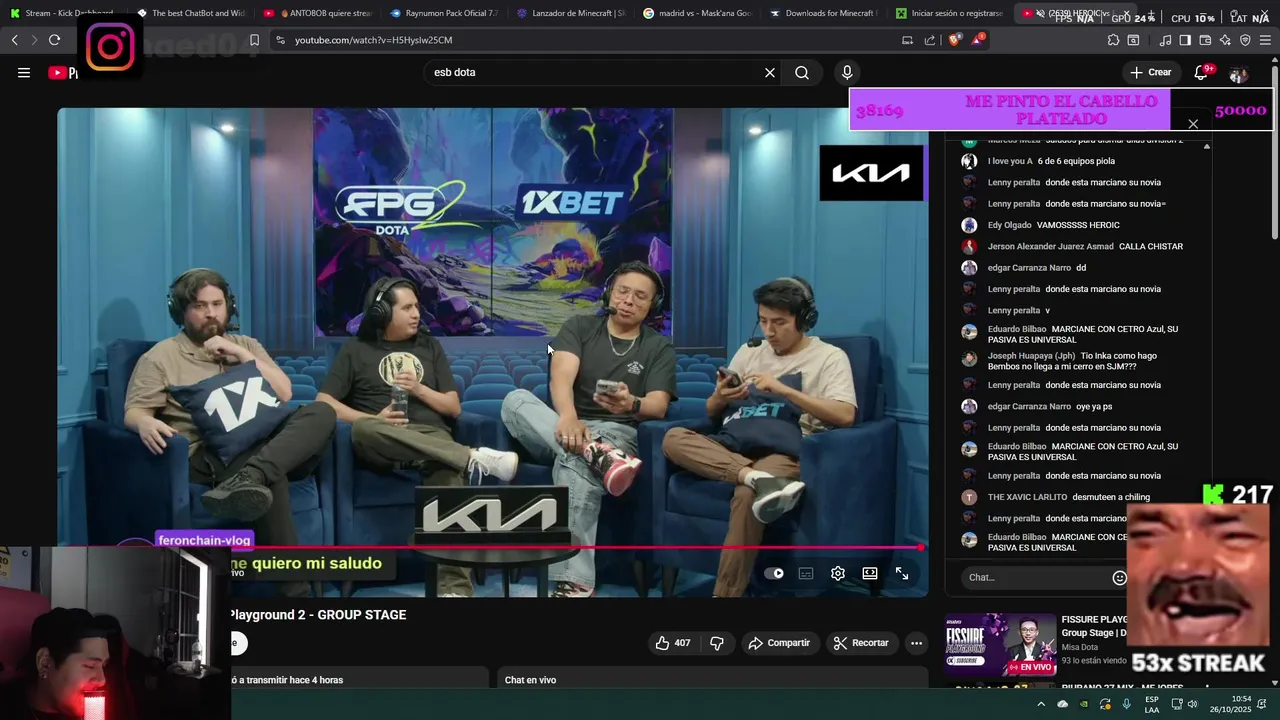Open YouTube notifications bell

1202,72
